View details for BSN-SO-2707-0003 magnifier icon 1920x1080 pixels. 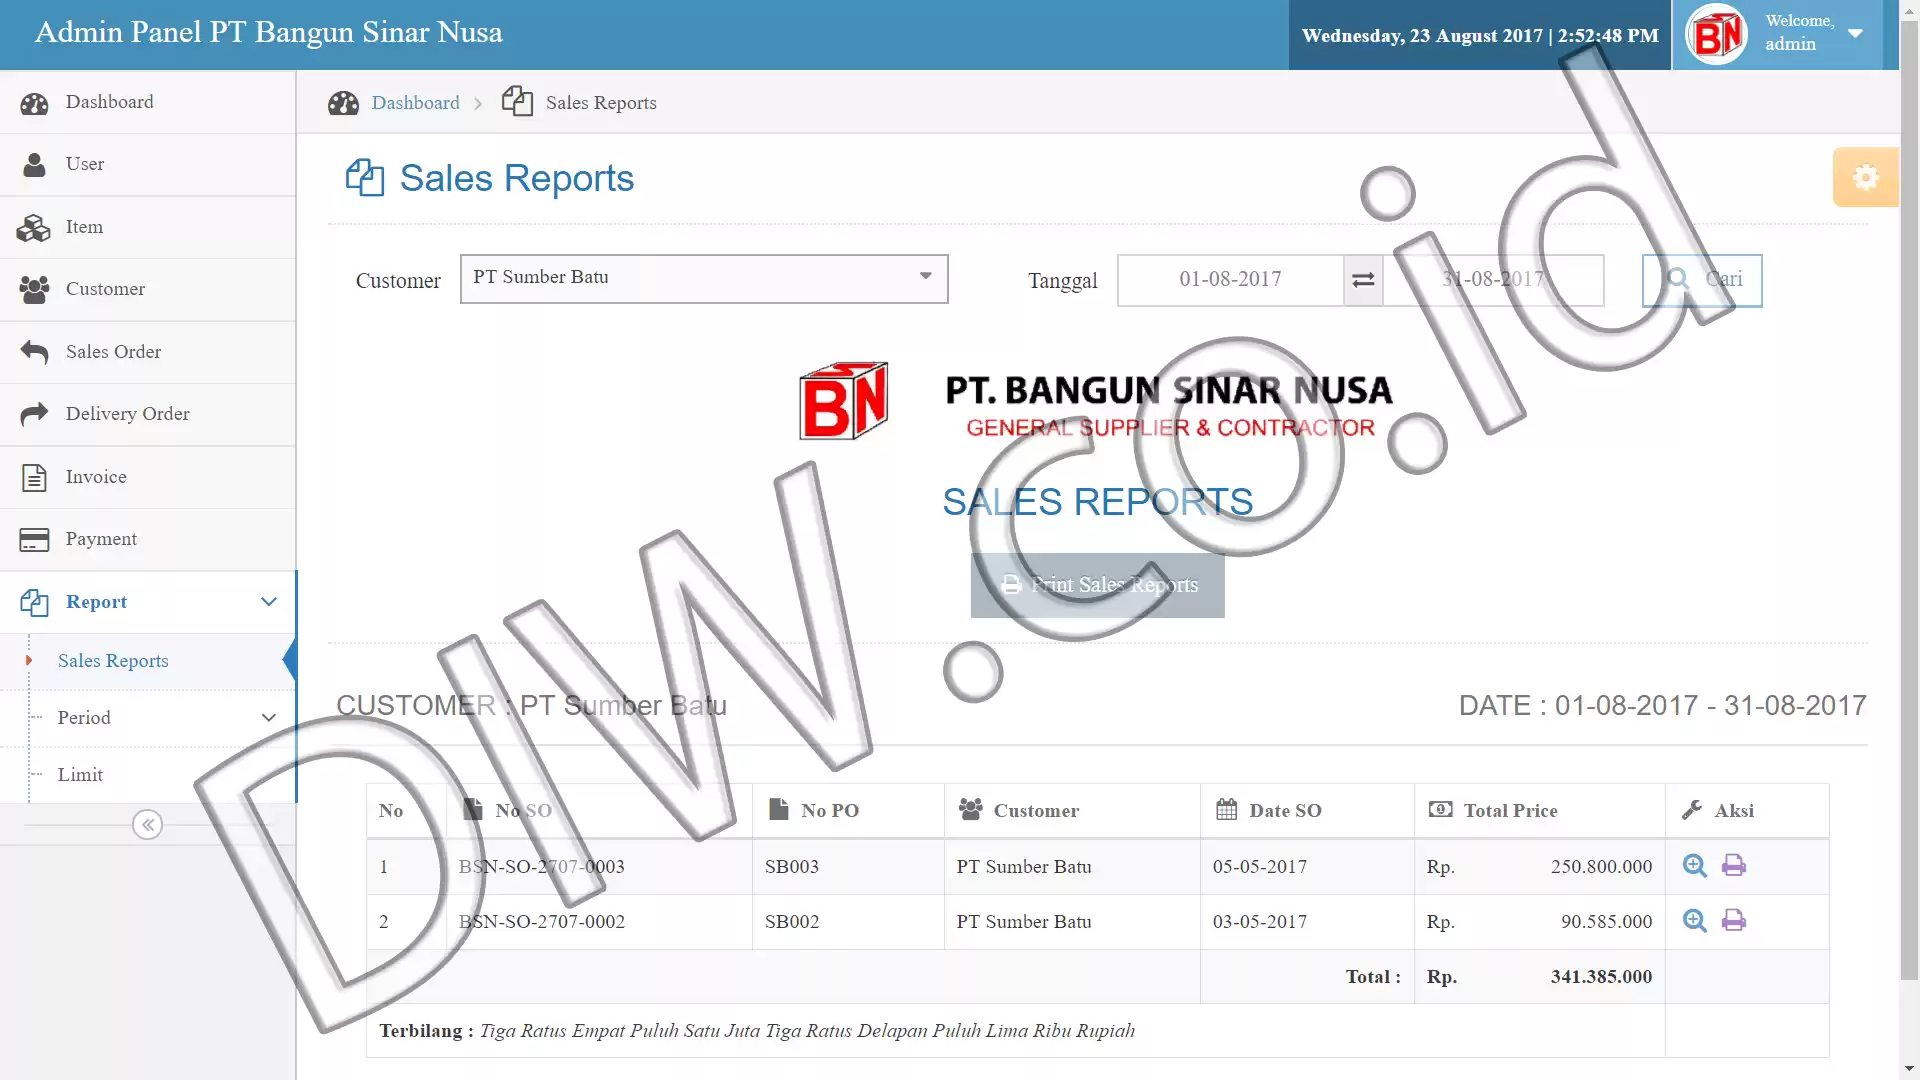tap(1695, 866)
